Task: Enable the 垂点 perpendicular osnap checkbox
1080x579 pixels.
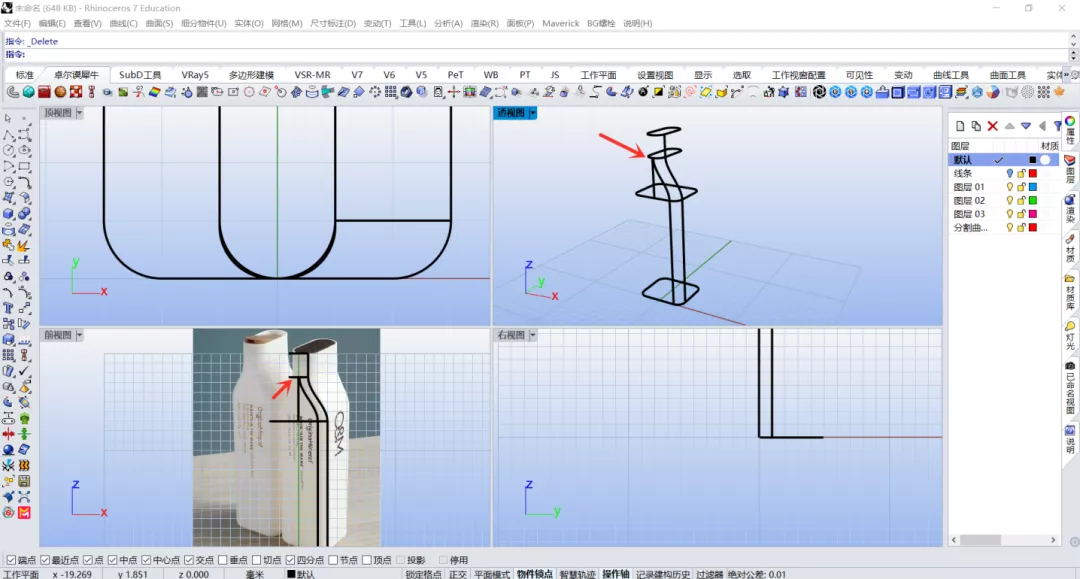Action: point(222,560)
